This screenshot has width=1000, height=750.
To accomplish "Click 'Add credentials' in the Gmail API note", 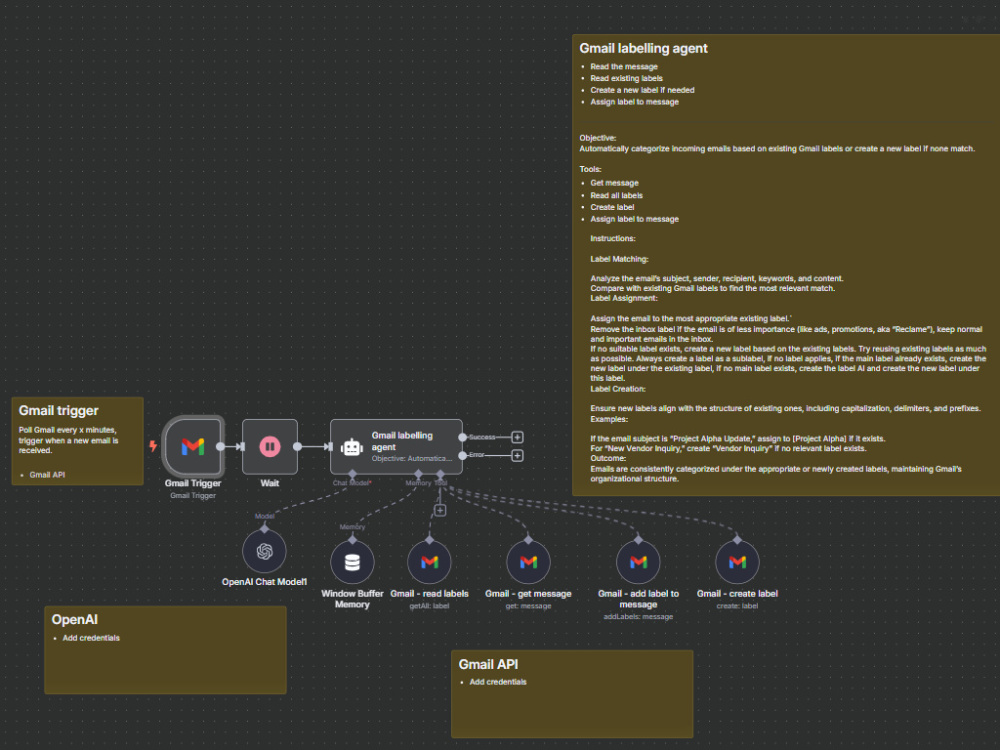I will click(498, 682).
